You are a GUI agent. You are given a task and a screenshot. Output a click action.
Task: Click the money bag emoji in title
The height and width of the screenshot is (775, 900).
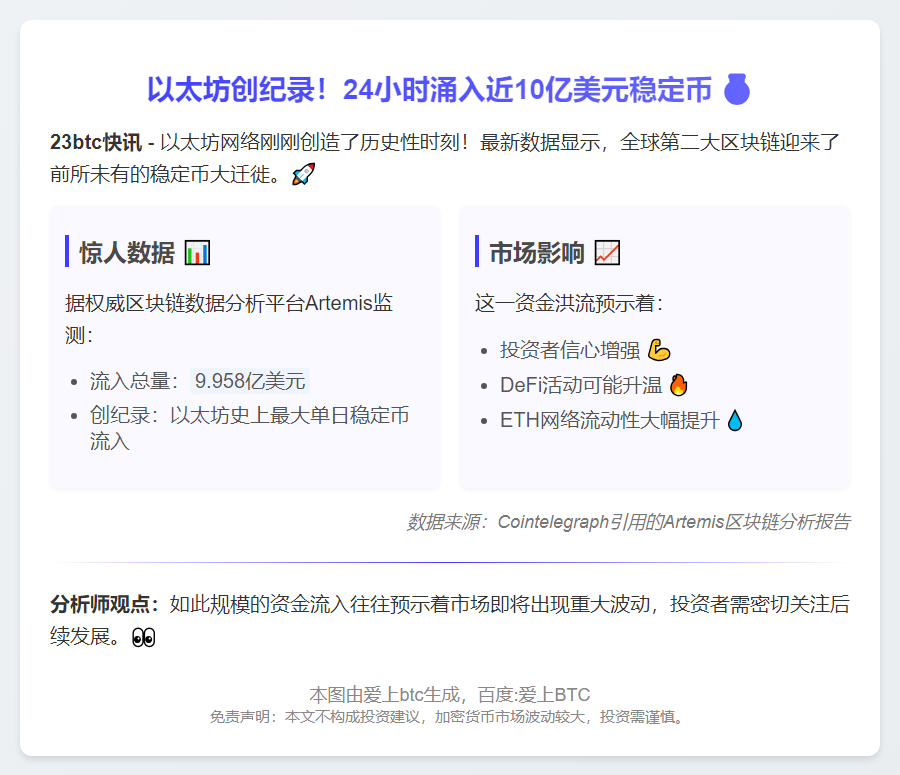pyautogui.click(x=737, y=89)
